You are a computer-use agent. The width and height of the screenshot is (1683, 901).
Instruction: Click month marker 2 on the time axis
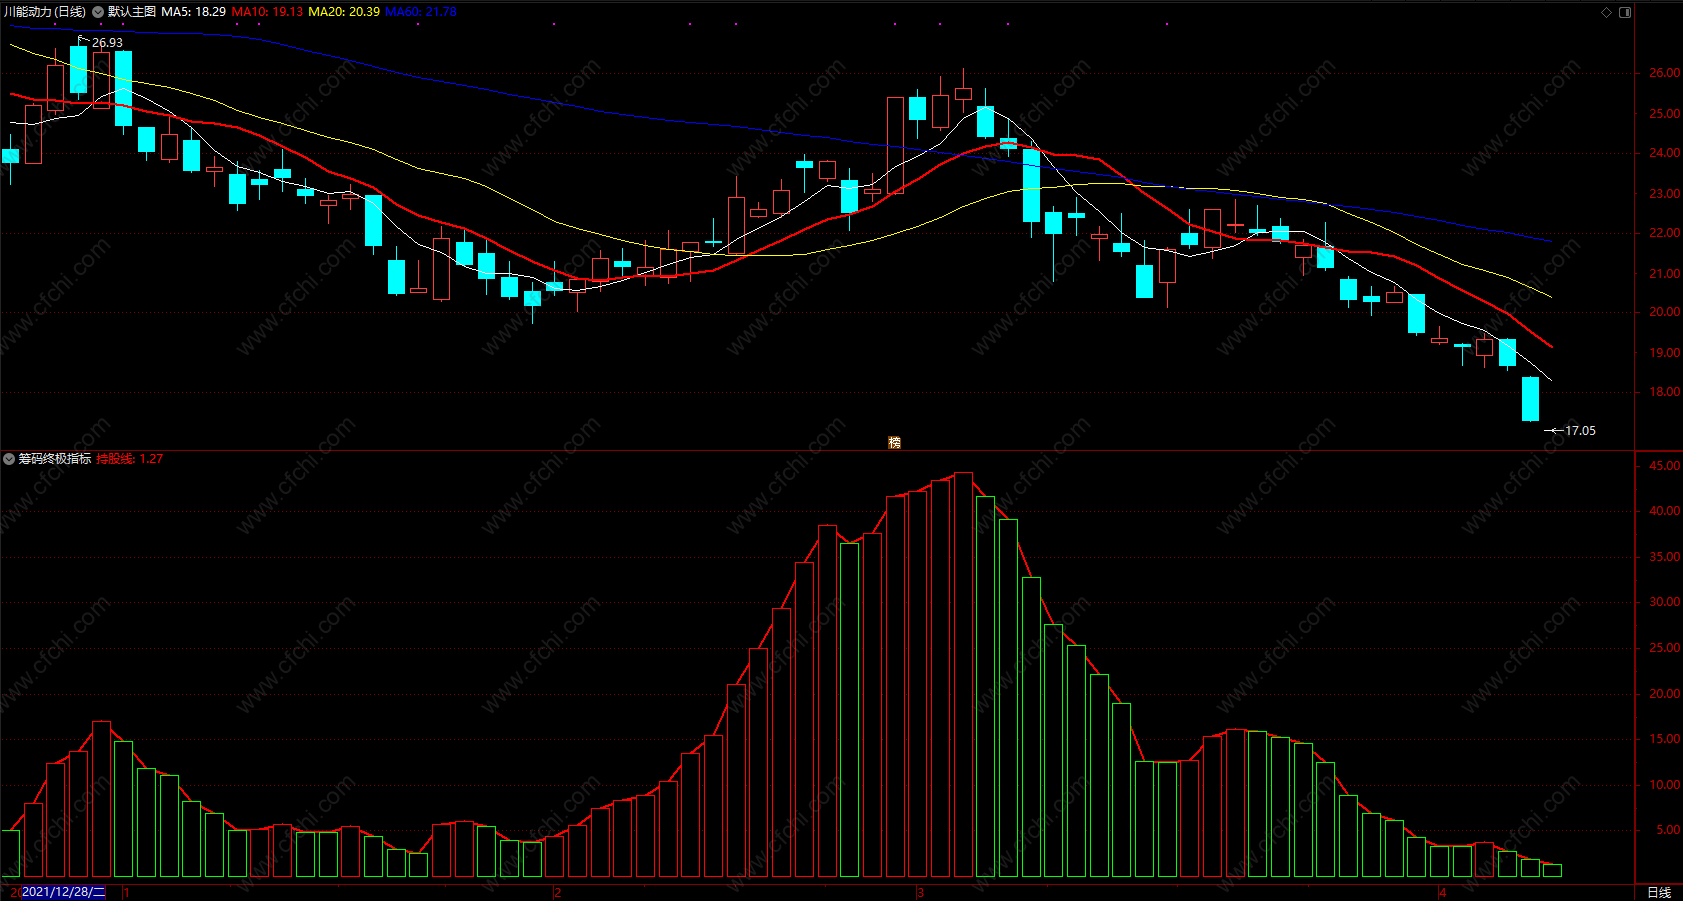coord(558,892)
